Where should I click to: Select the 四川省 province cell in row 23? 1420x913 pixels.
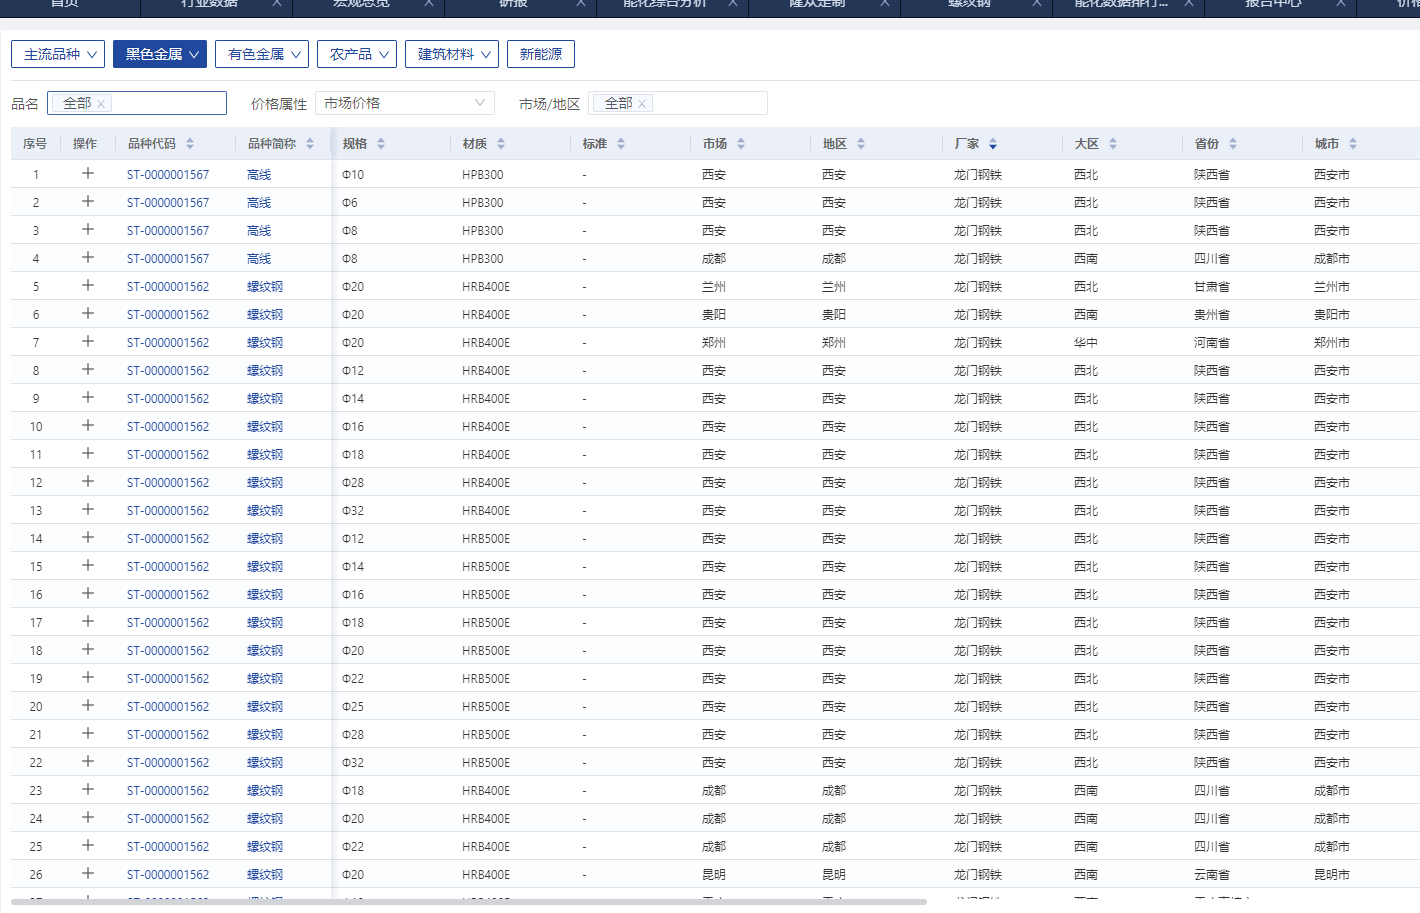(1212, 790)
